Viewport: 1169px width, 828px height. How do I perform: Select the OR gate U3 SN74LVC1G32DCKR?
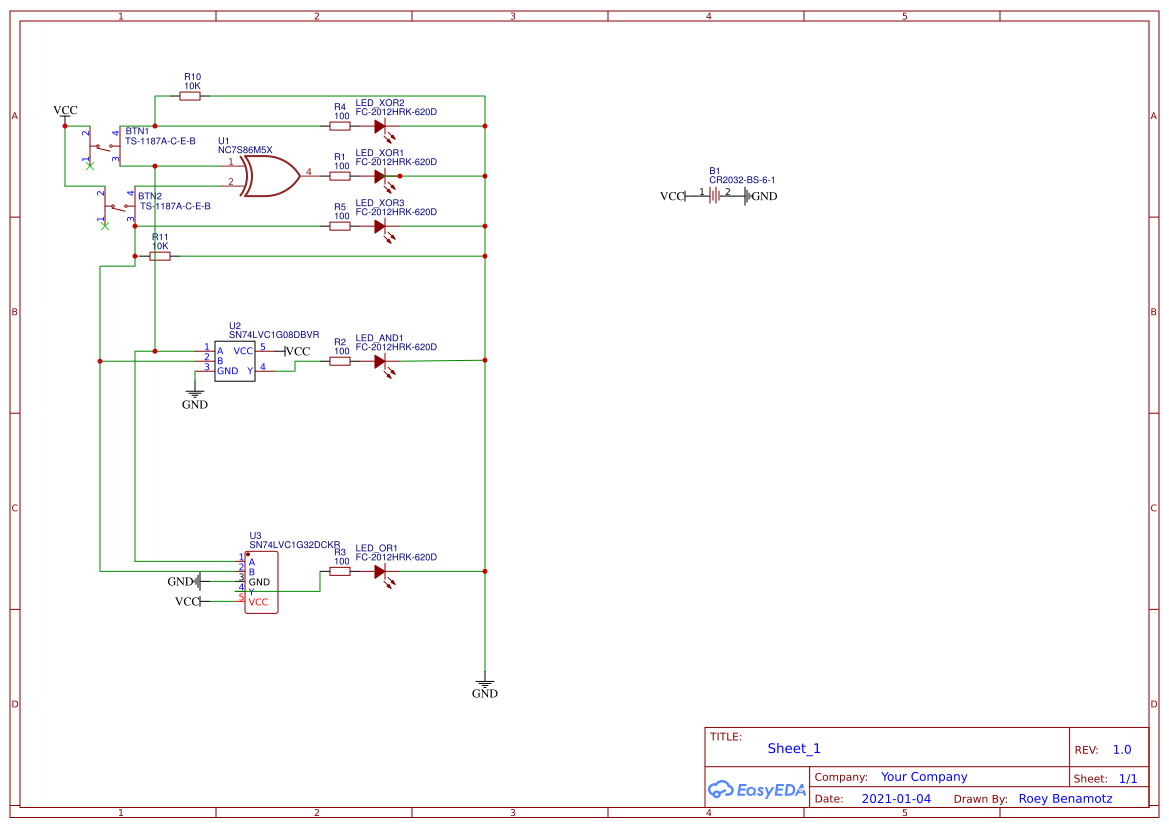pos(262,580)
